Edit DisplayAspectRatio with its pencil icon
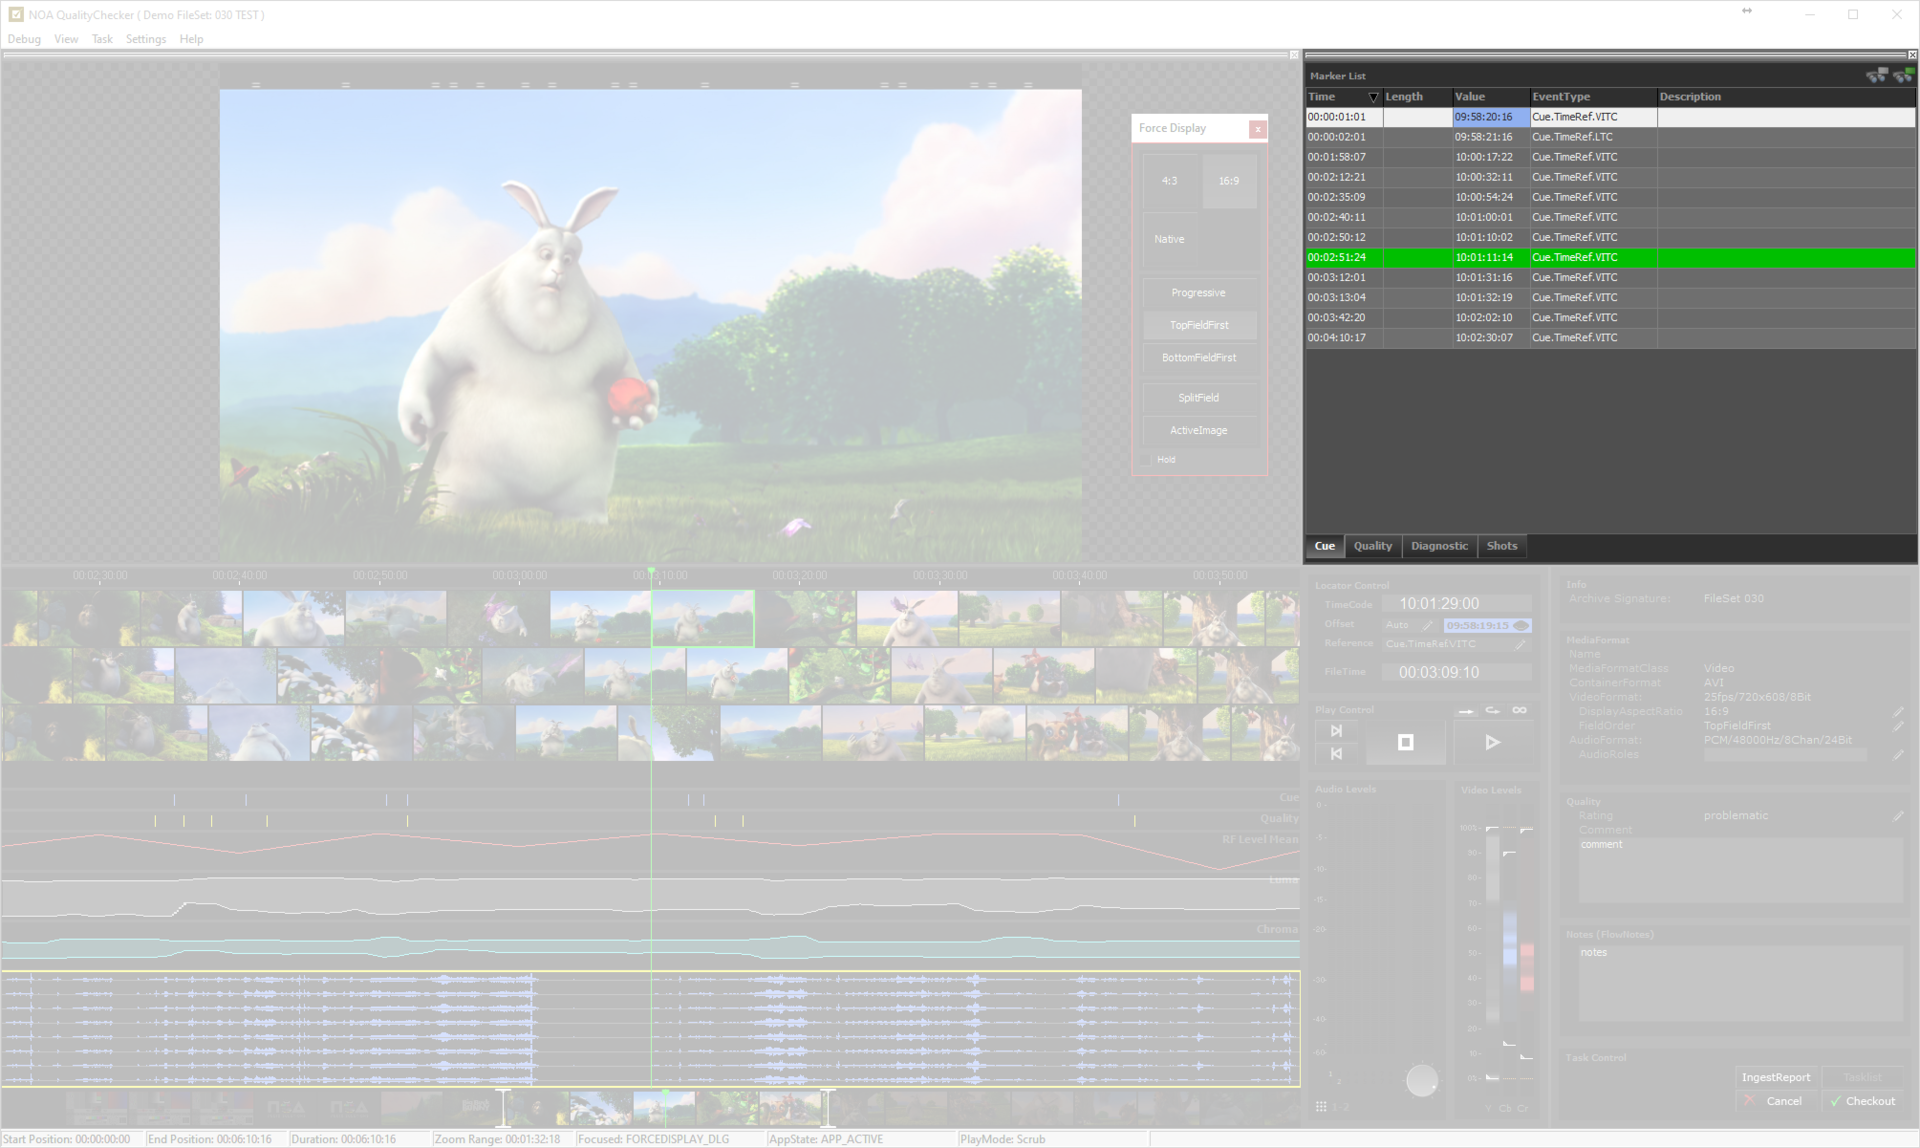The width and height of the screenshot is (1920, 1148). click(x=1898, y=712)
